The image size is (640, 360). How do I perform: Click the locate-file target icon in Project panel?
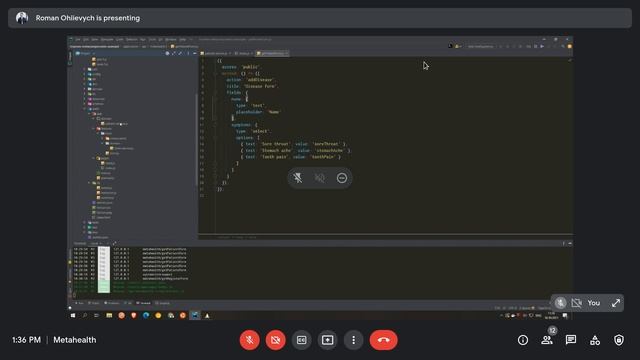[x=167, y=53]
